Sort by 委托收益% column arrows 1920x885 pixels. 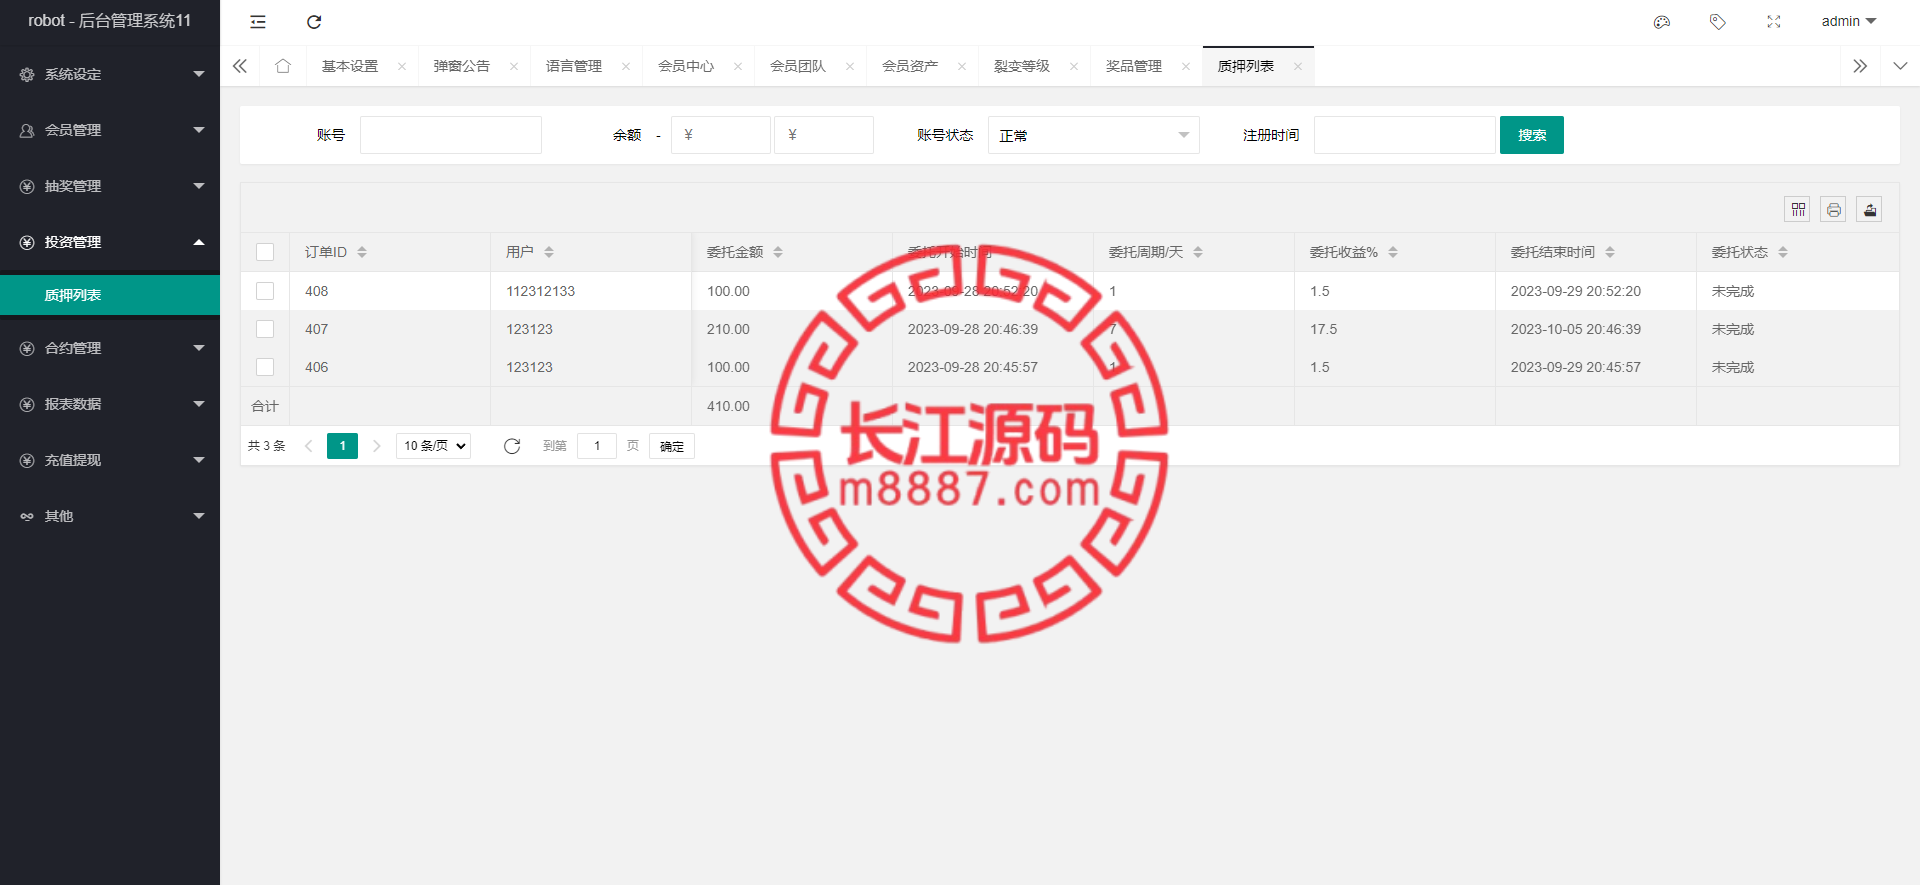point(1393,252)
